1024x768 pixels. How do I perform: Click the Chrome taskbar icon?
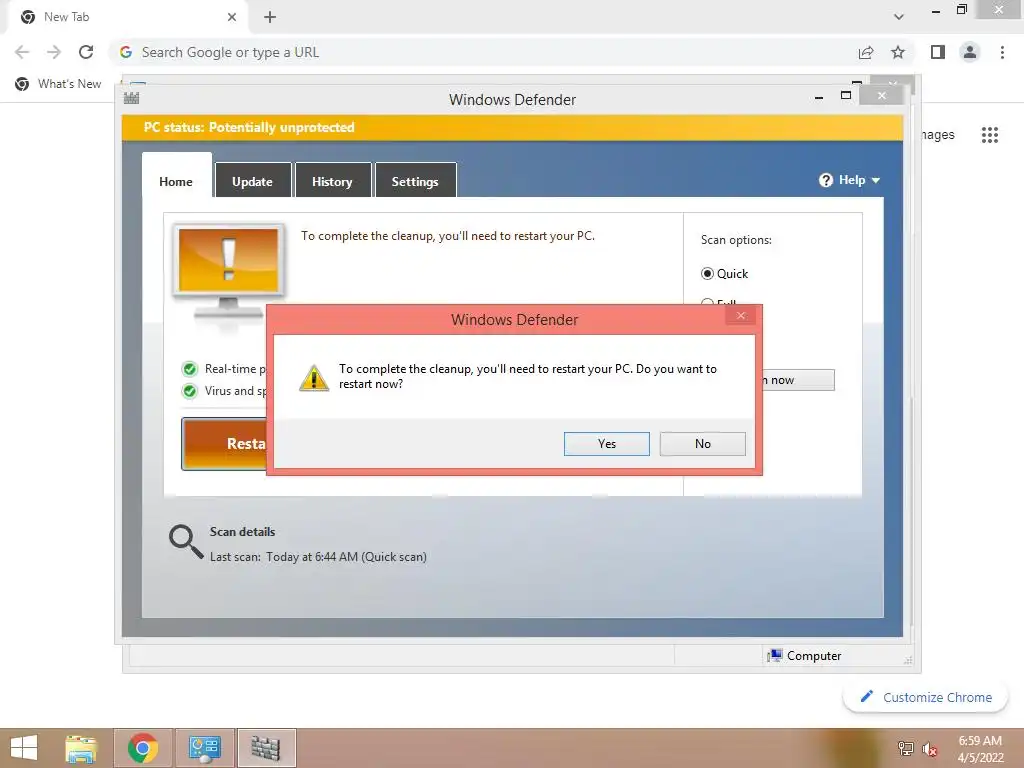tap(143, 748)
